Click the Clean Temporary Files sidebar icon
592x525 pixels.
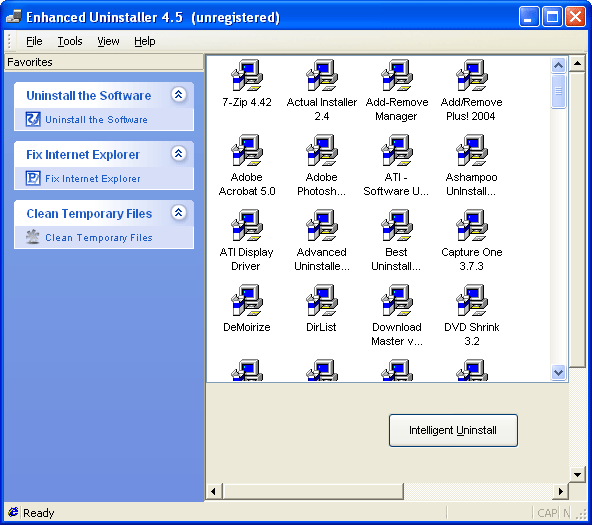33,237
